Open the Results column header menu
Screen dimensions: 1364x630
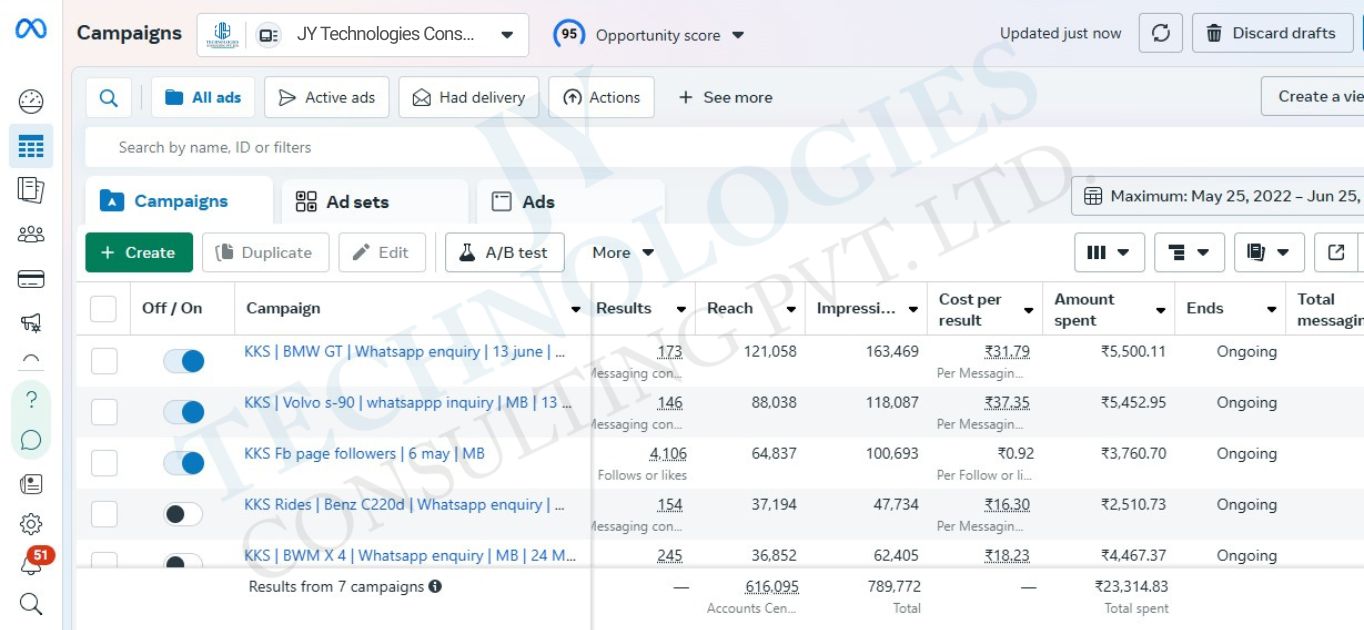[682, 309]
